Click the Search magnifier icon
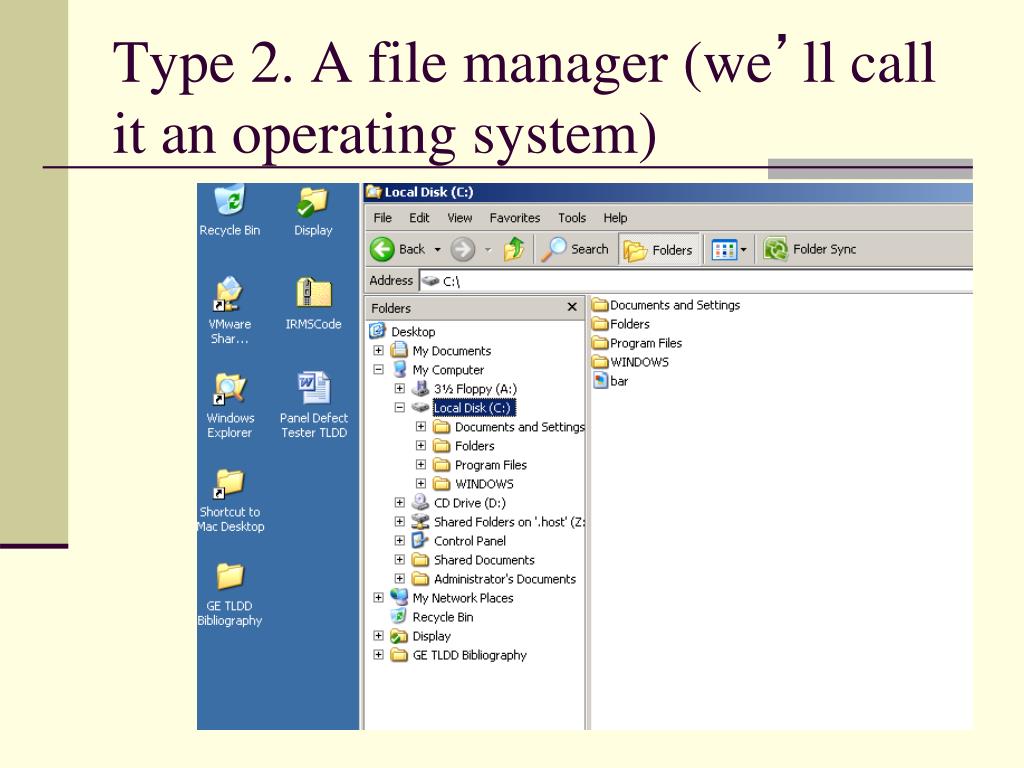The image size is (1024, 768). coord(554,249)
